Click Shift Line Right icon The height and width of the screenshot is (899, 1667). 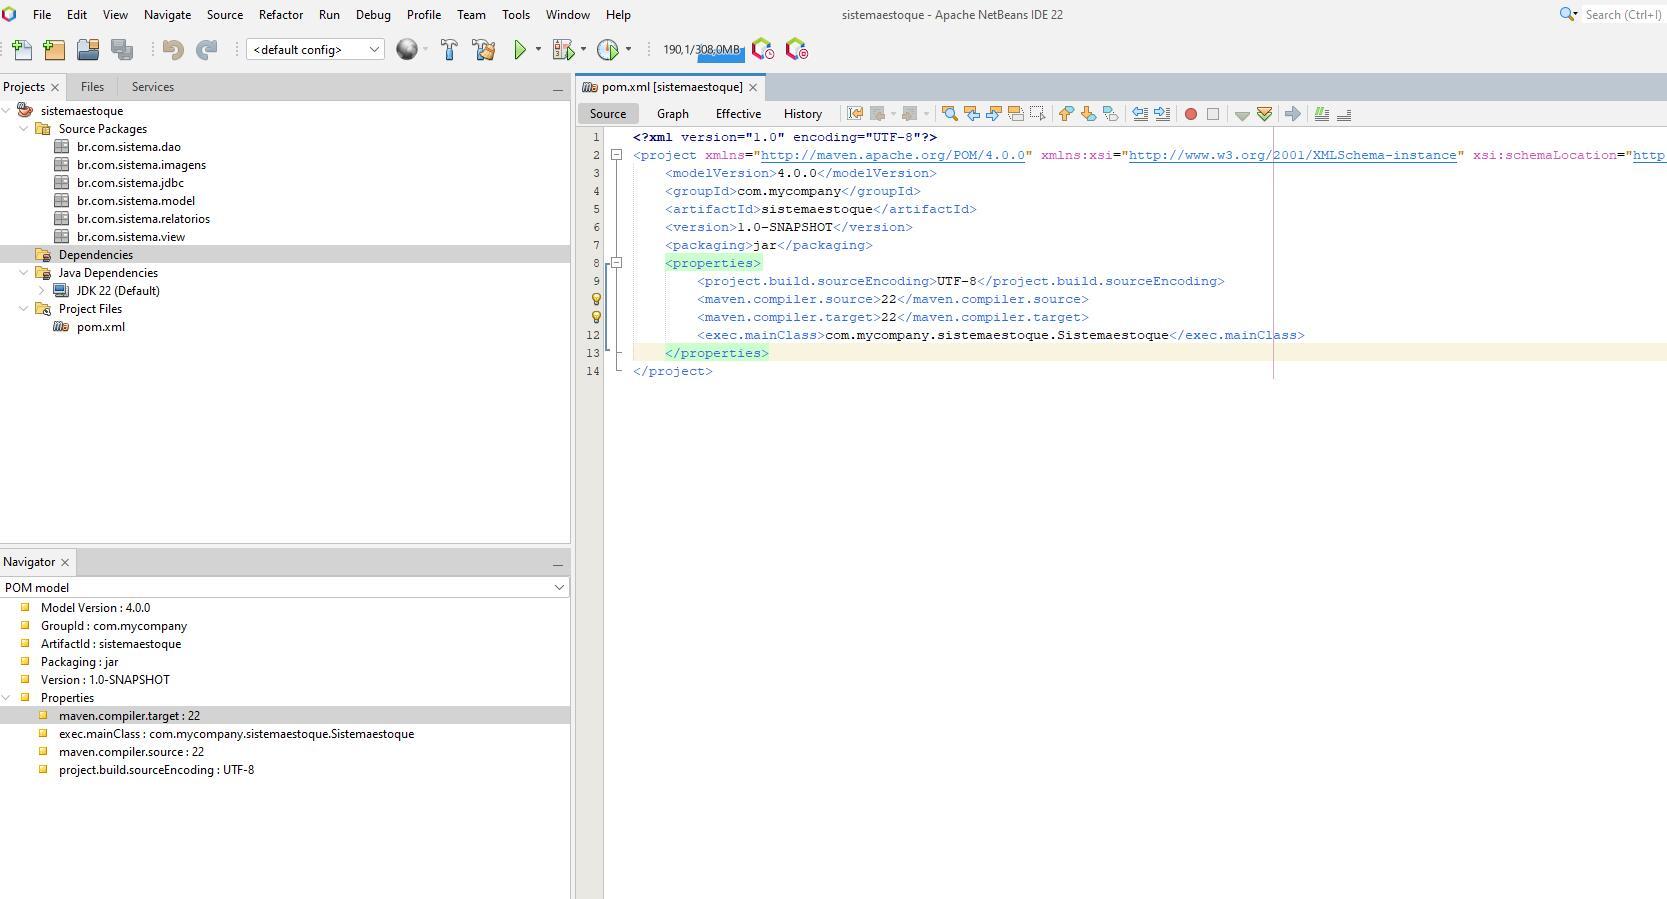tap(1161, 114)
